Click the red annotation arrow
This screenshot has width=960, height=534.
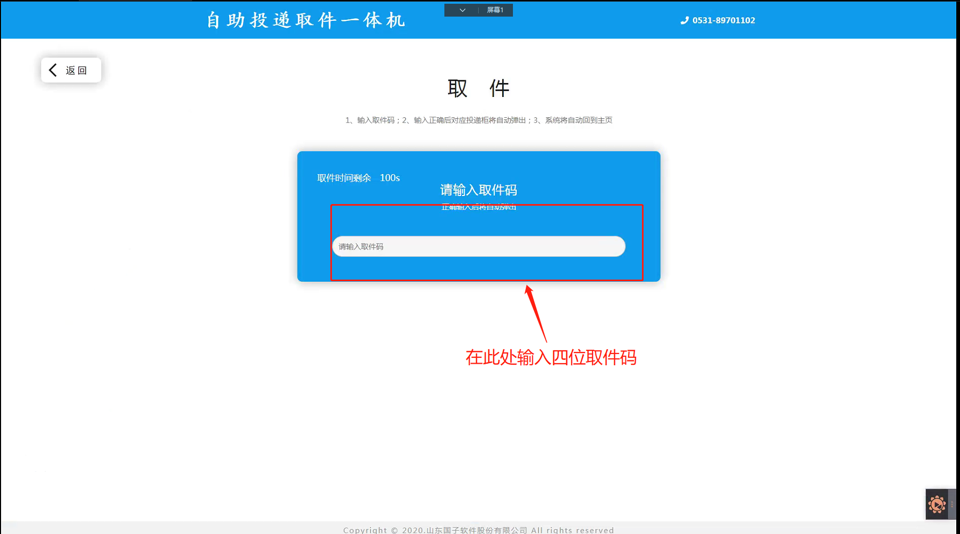[x=535, y=311]
